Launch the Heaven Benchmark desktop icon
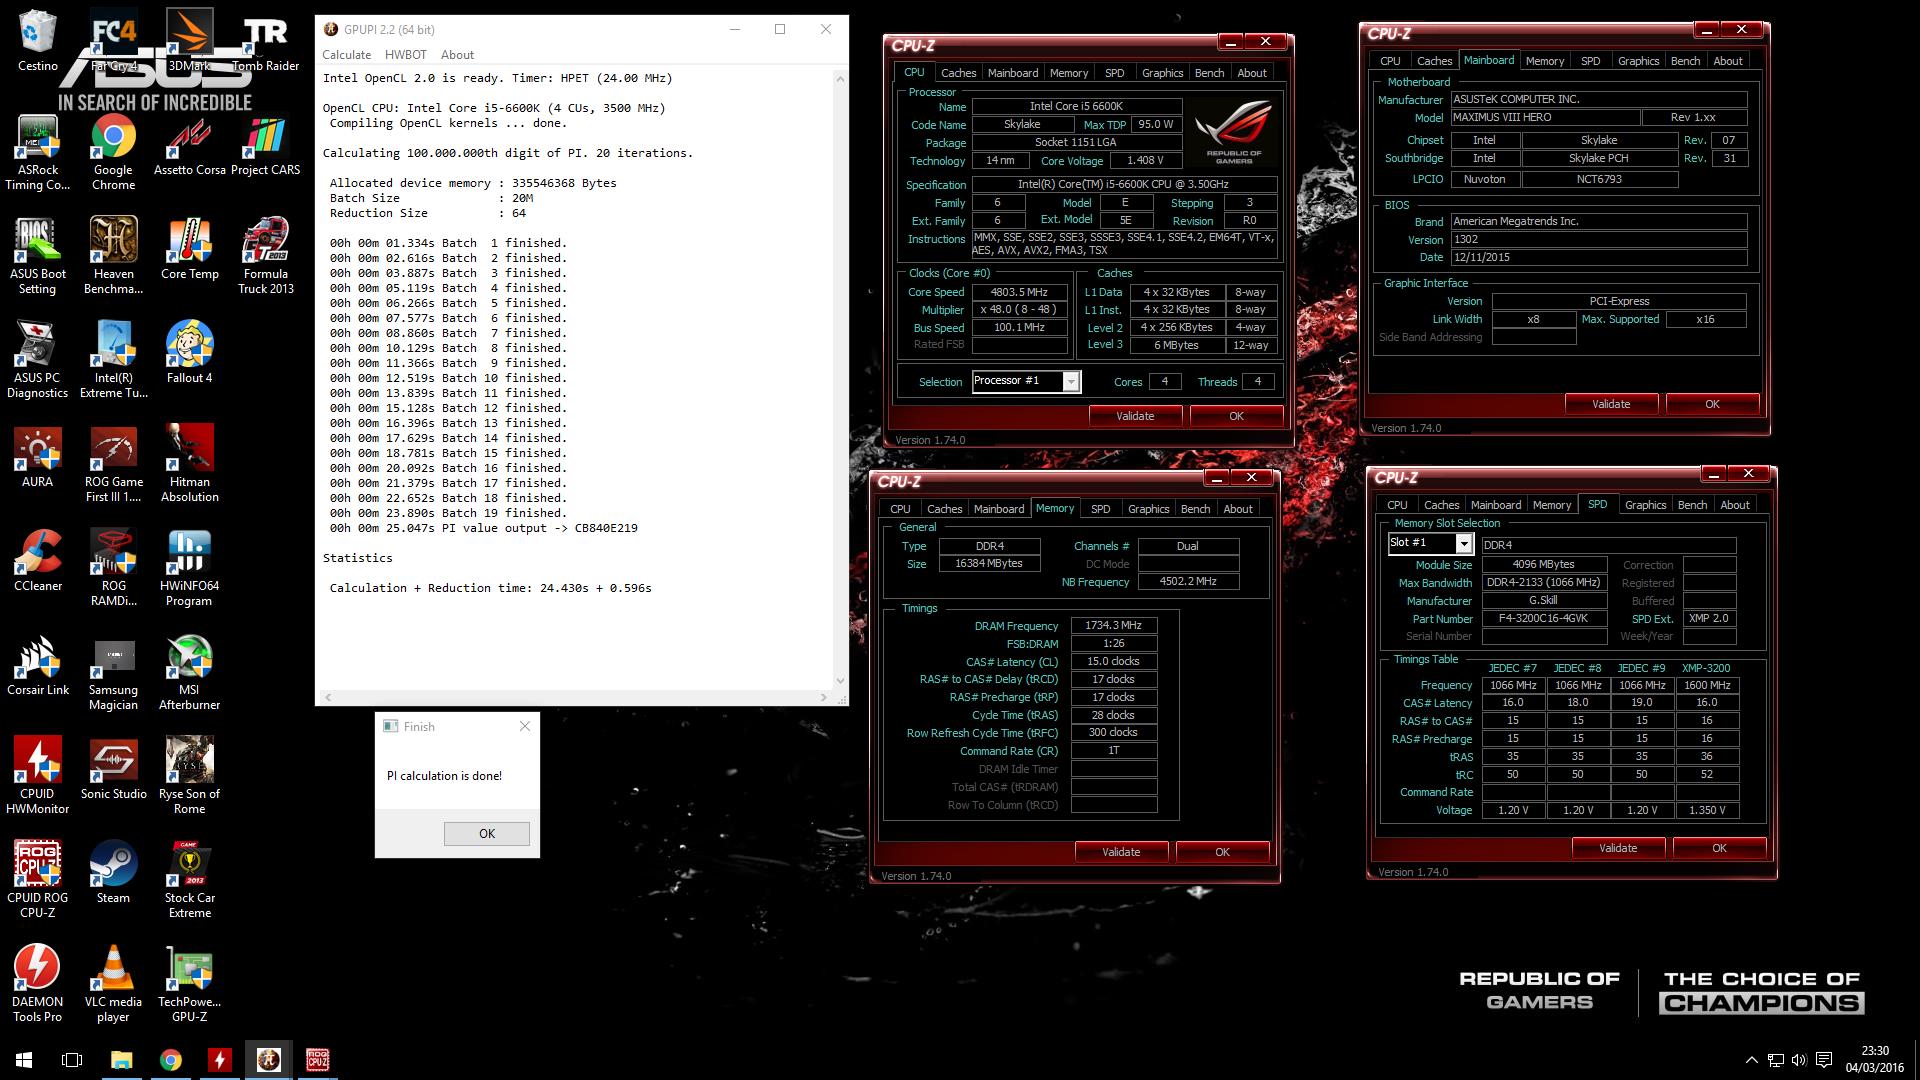The image size is (1920, 1080). tap(113, 257)
